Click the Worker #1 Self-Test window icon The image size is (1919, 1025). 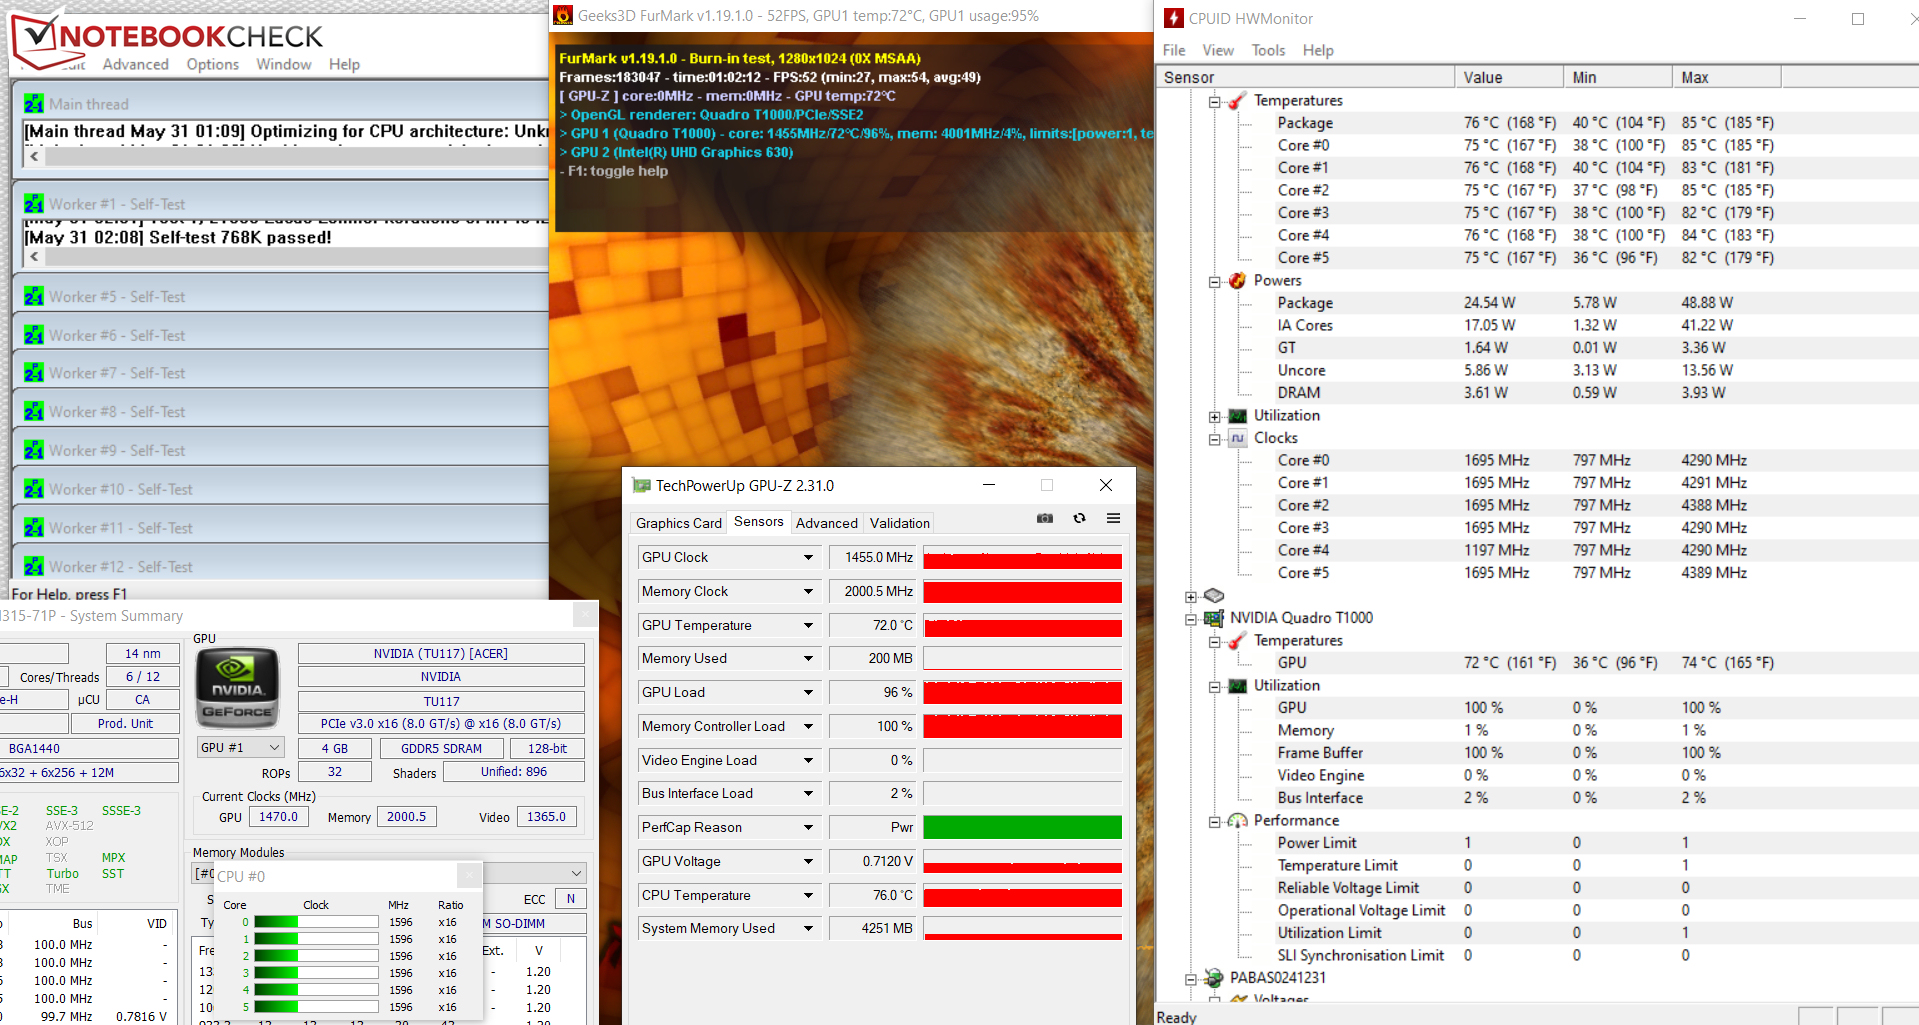(34, 204)
